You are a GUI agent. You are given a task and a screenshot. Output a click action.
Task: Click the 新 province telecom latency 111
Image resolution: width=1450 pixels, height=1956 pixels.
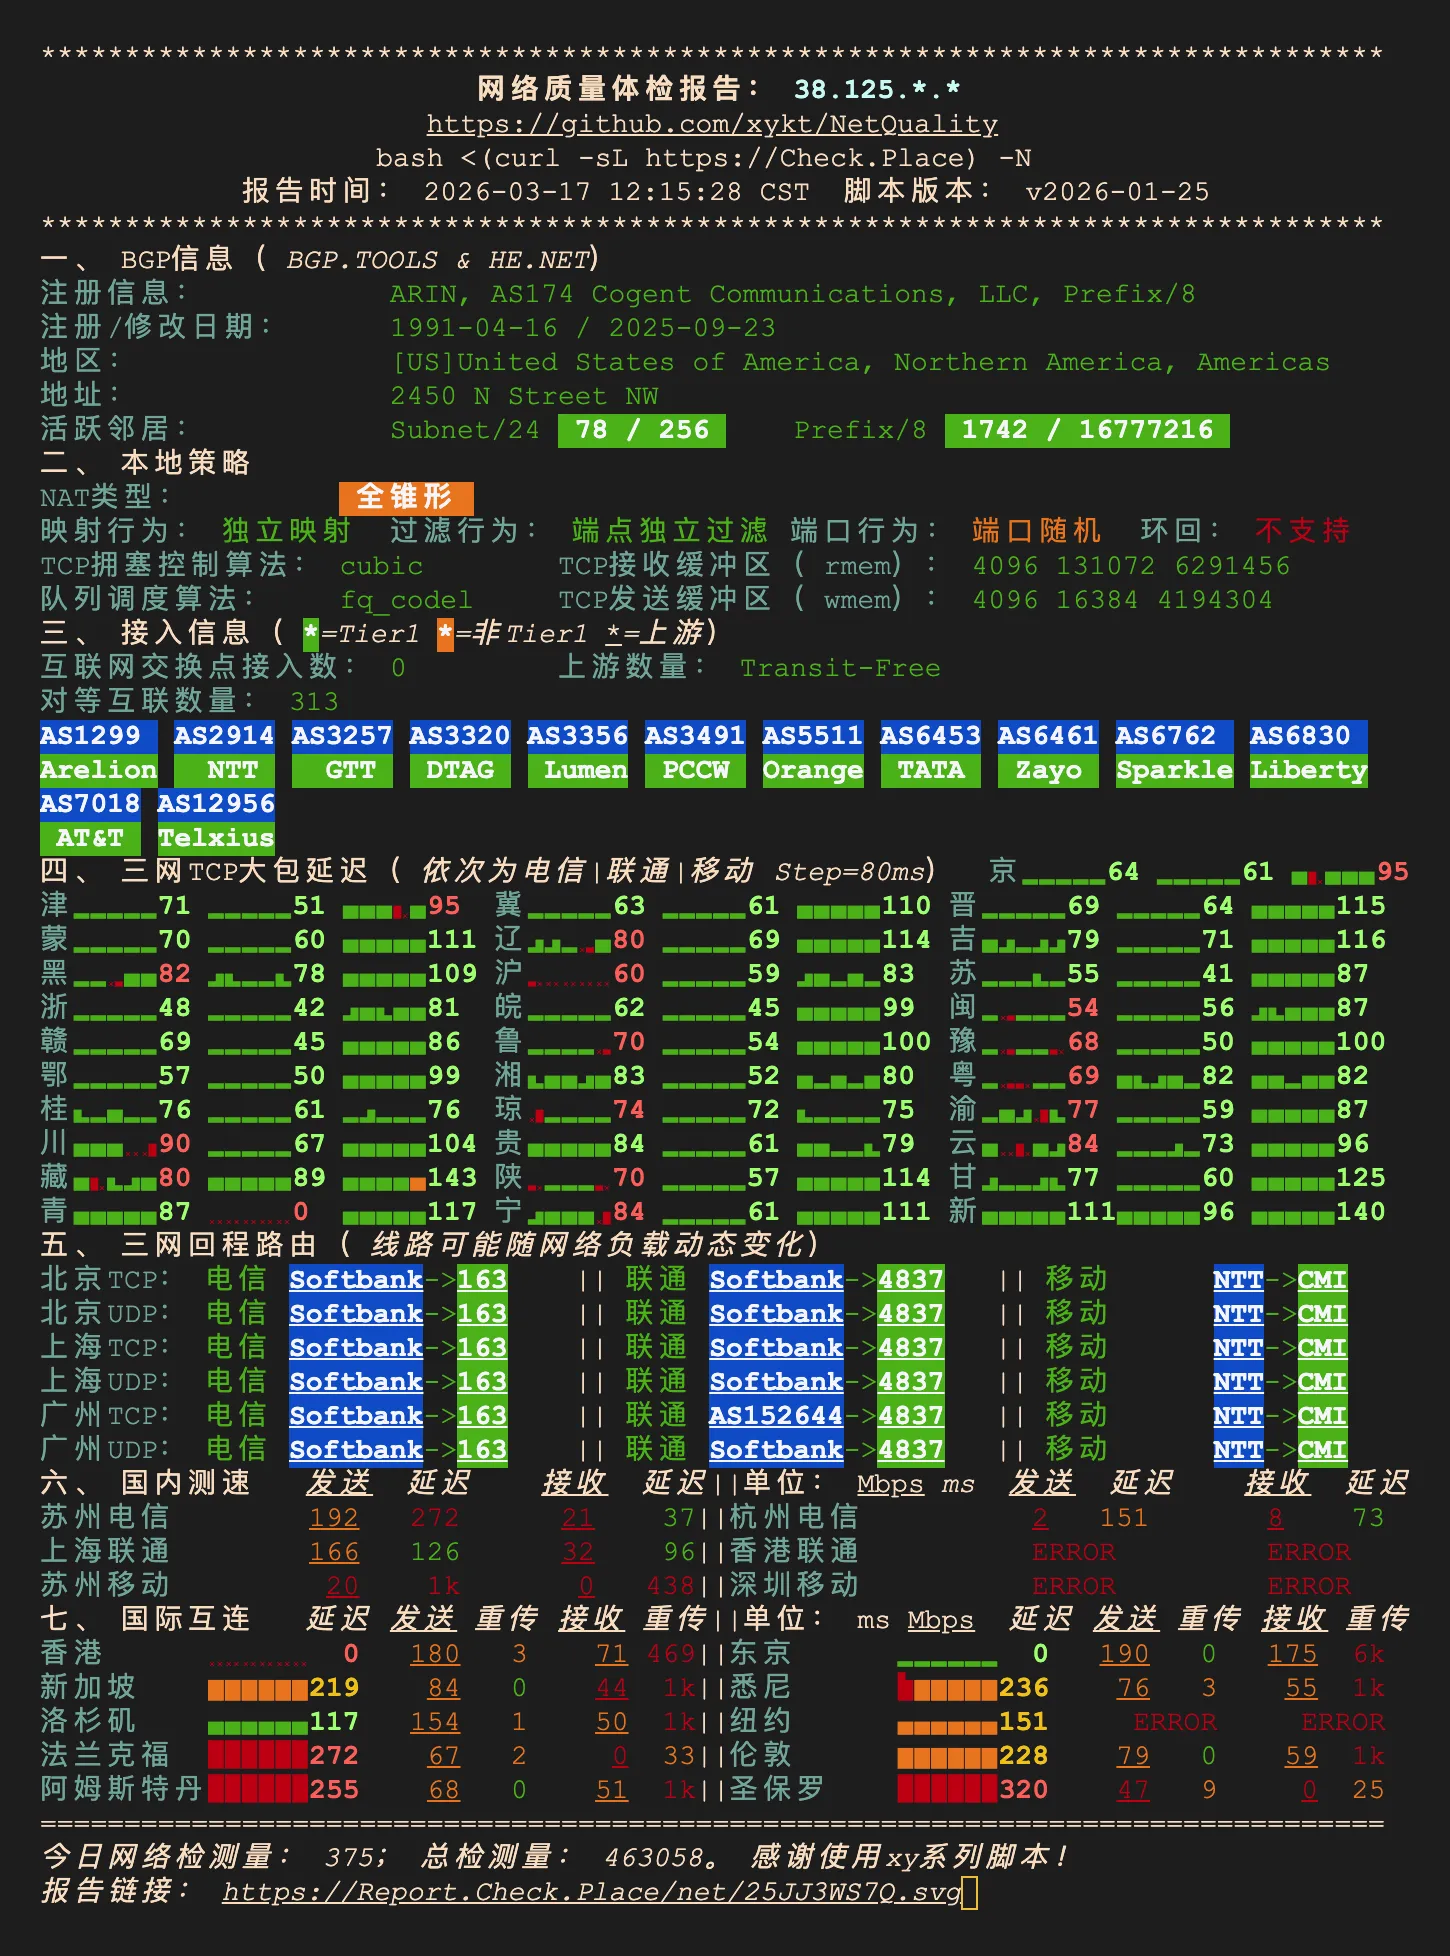[1091, 1212]
